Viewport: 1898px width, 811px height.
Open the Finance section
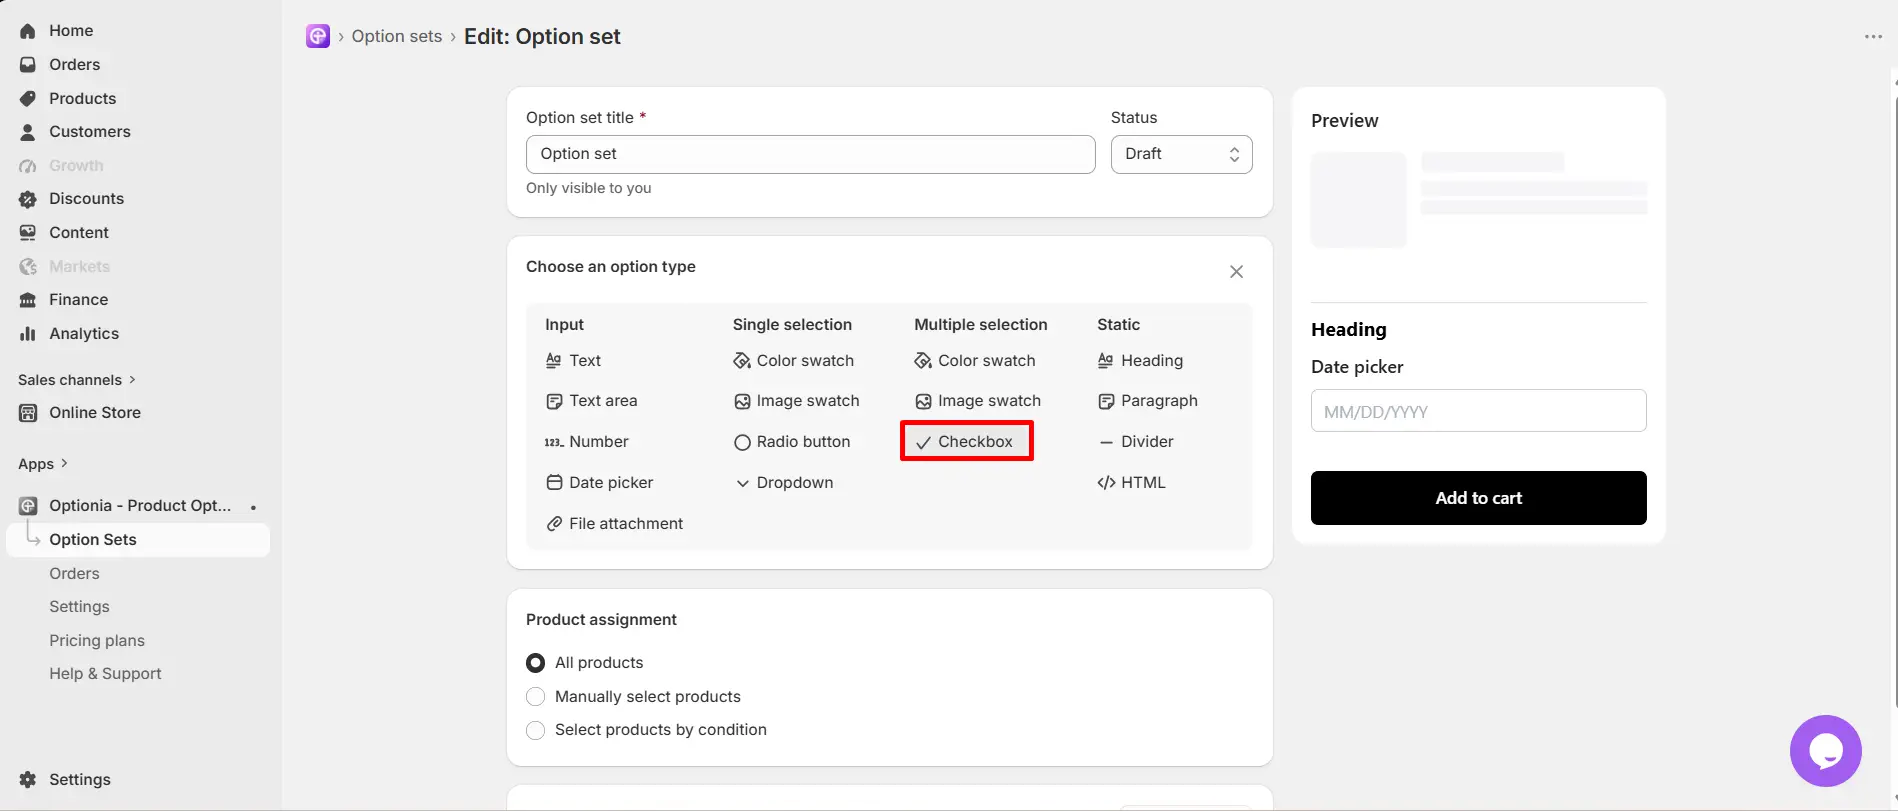(78, 300)
